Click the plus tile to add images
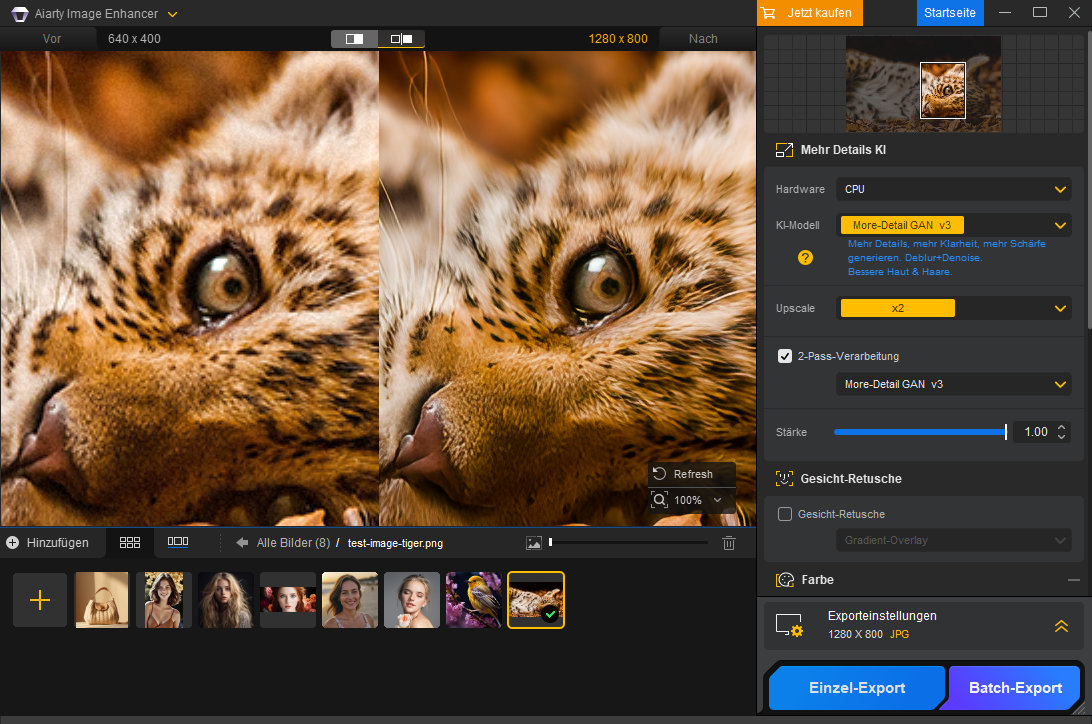Image resolution: width=1092 pixels, height=724 pixels. (x=40, y=600)
